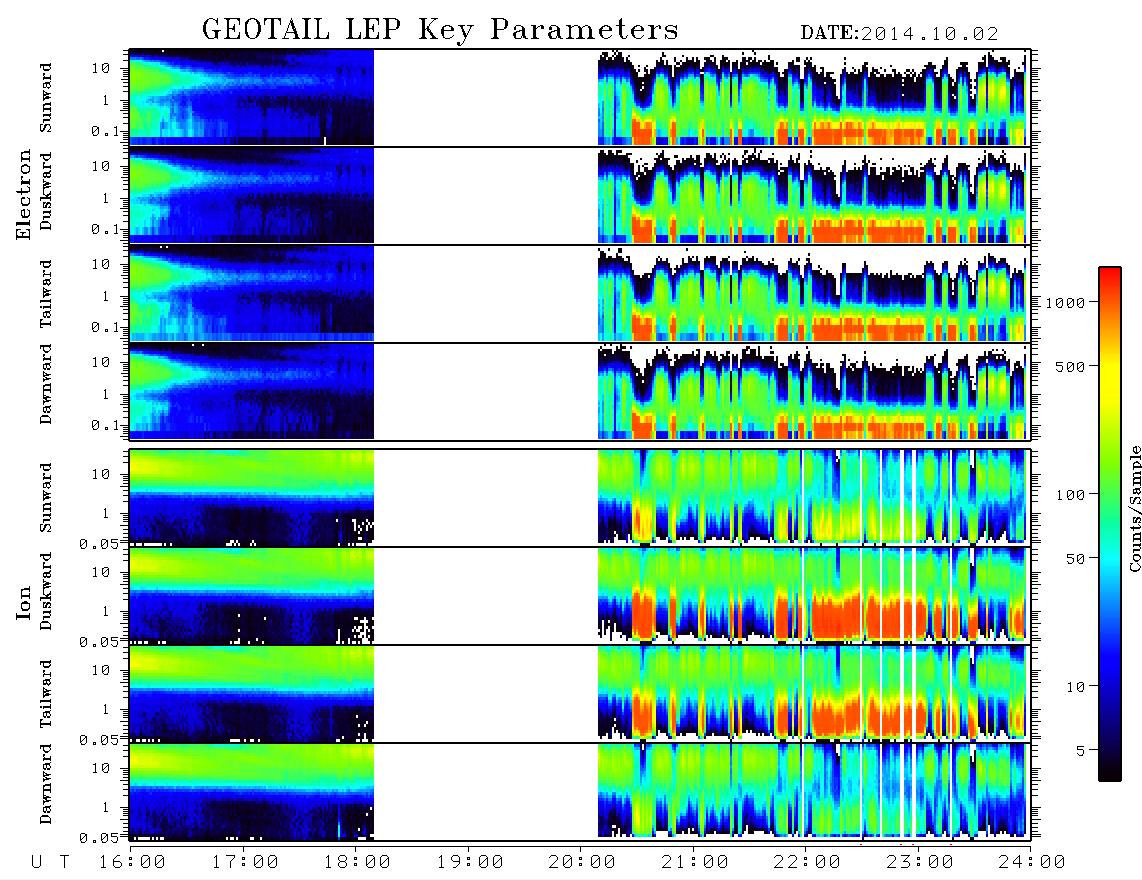Click the Ion Sunward panel label
The width and height of the screenshot is (1142, 880).
(x=46, y=497)
